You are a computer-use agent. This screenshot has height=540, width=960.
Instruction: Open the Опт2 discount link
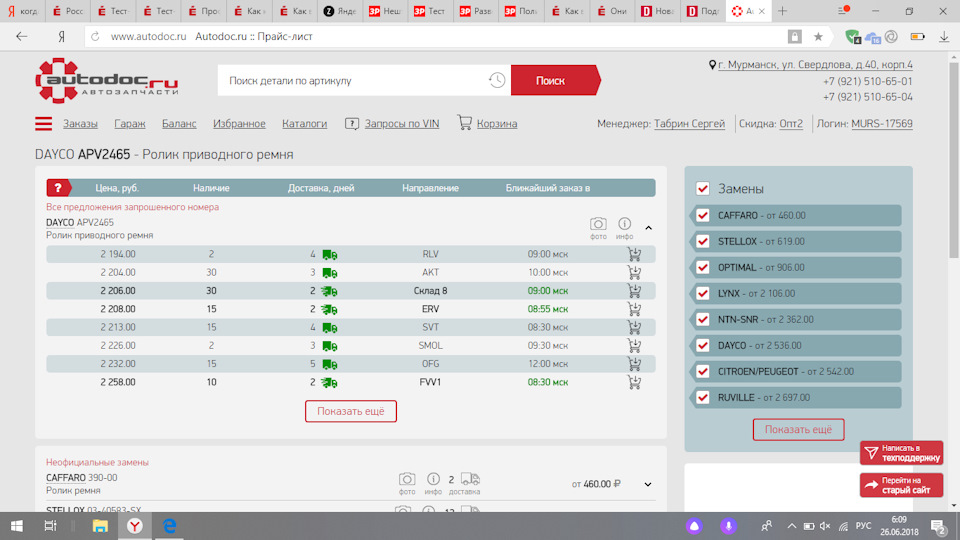coord(791,124)
